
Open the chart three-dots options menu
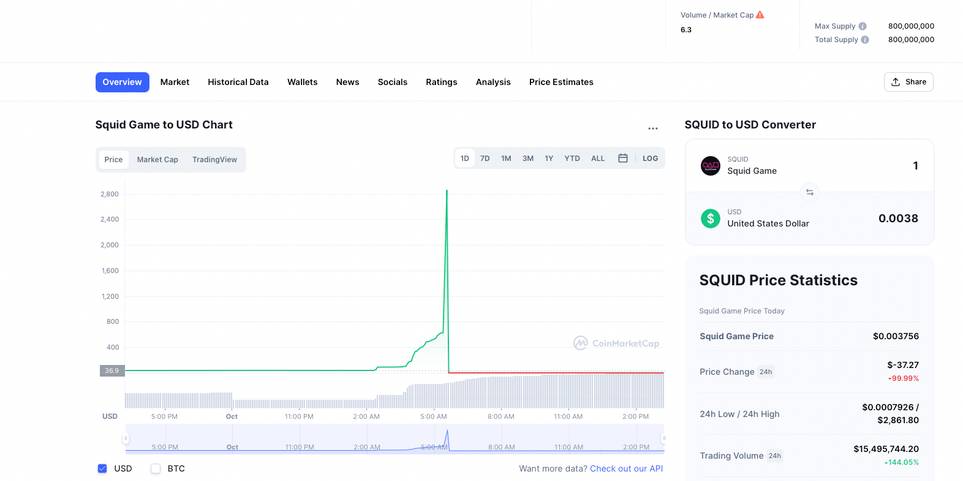click(653, 128)
